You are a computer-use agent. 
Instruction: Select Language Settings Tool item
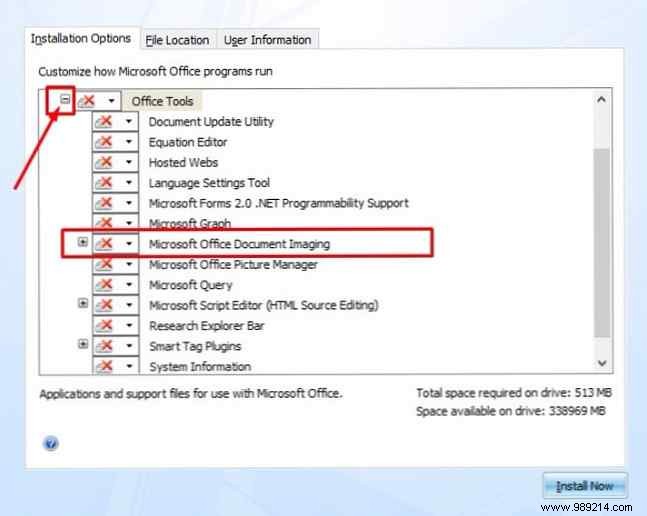pos(209,183)
